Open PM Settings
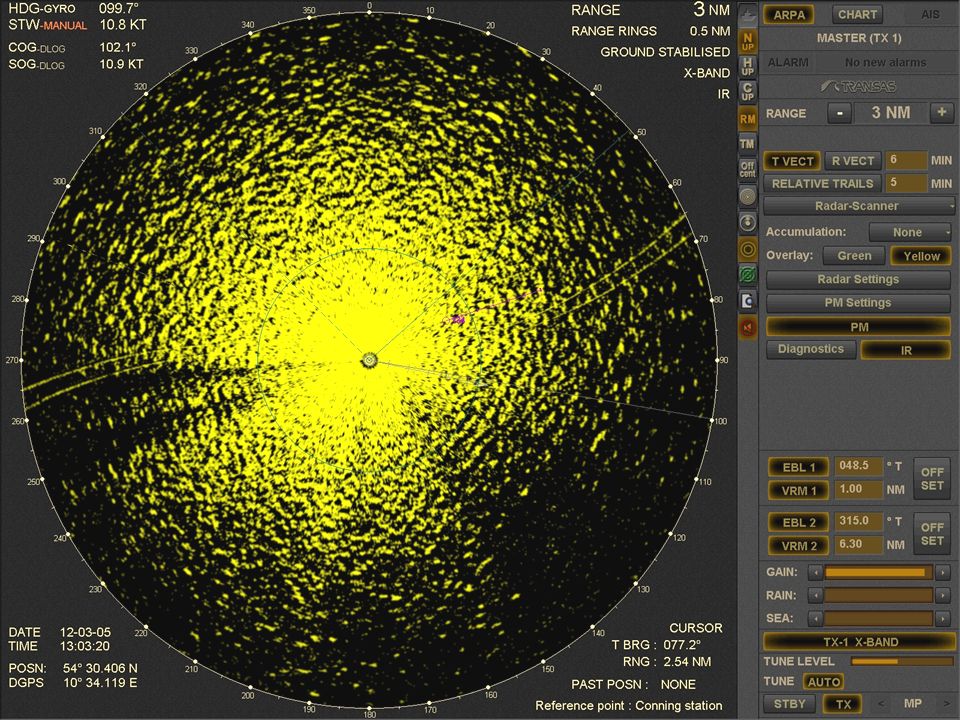This screenshot has width=960, height=720. coord(858,302)
